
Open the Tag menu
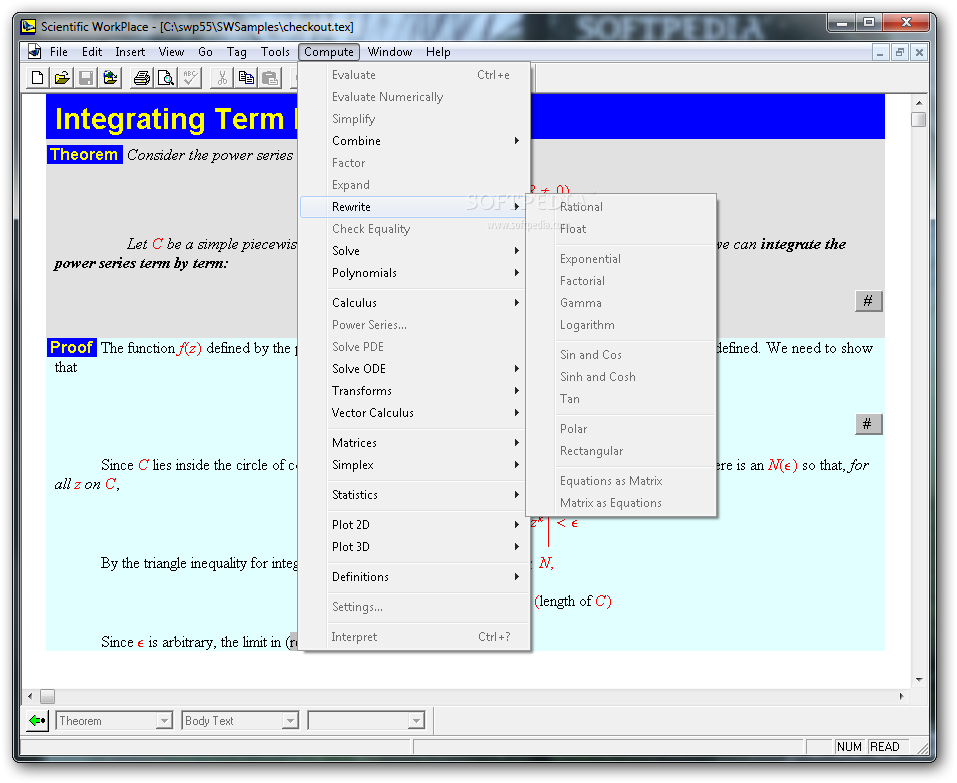pos(237,52)
